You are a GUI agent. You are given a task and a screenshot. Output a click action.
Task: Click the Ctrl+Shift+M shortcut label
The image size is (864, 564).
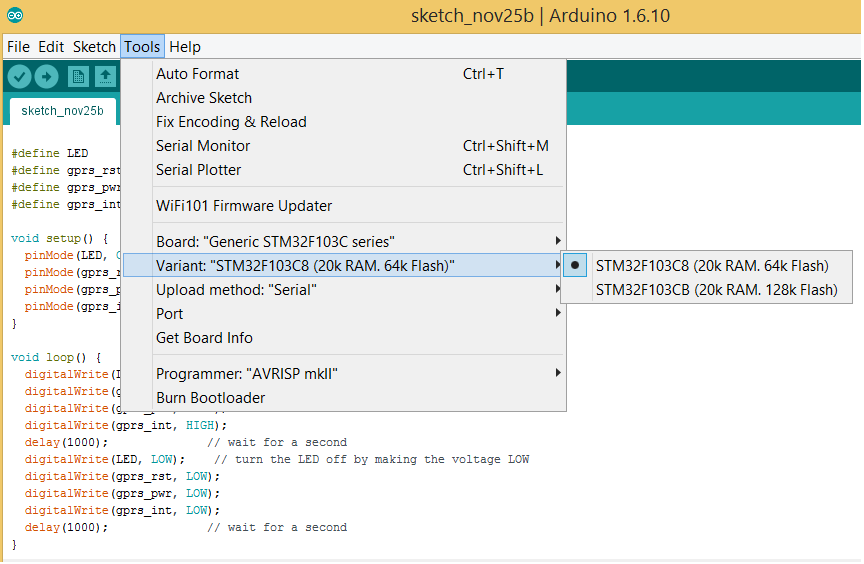(x=505, y=146)
